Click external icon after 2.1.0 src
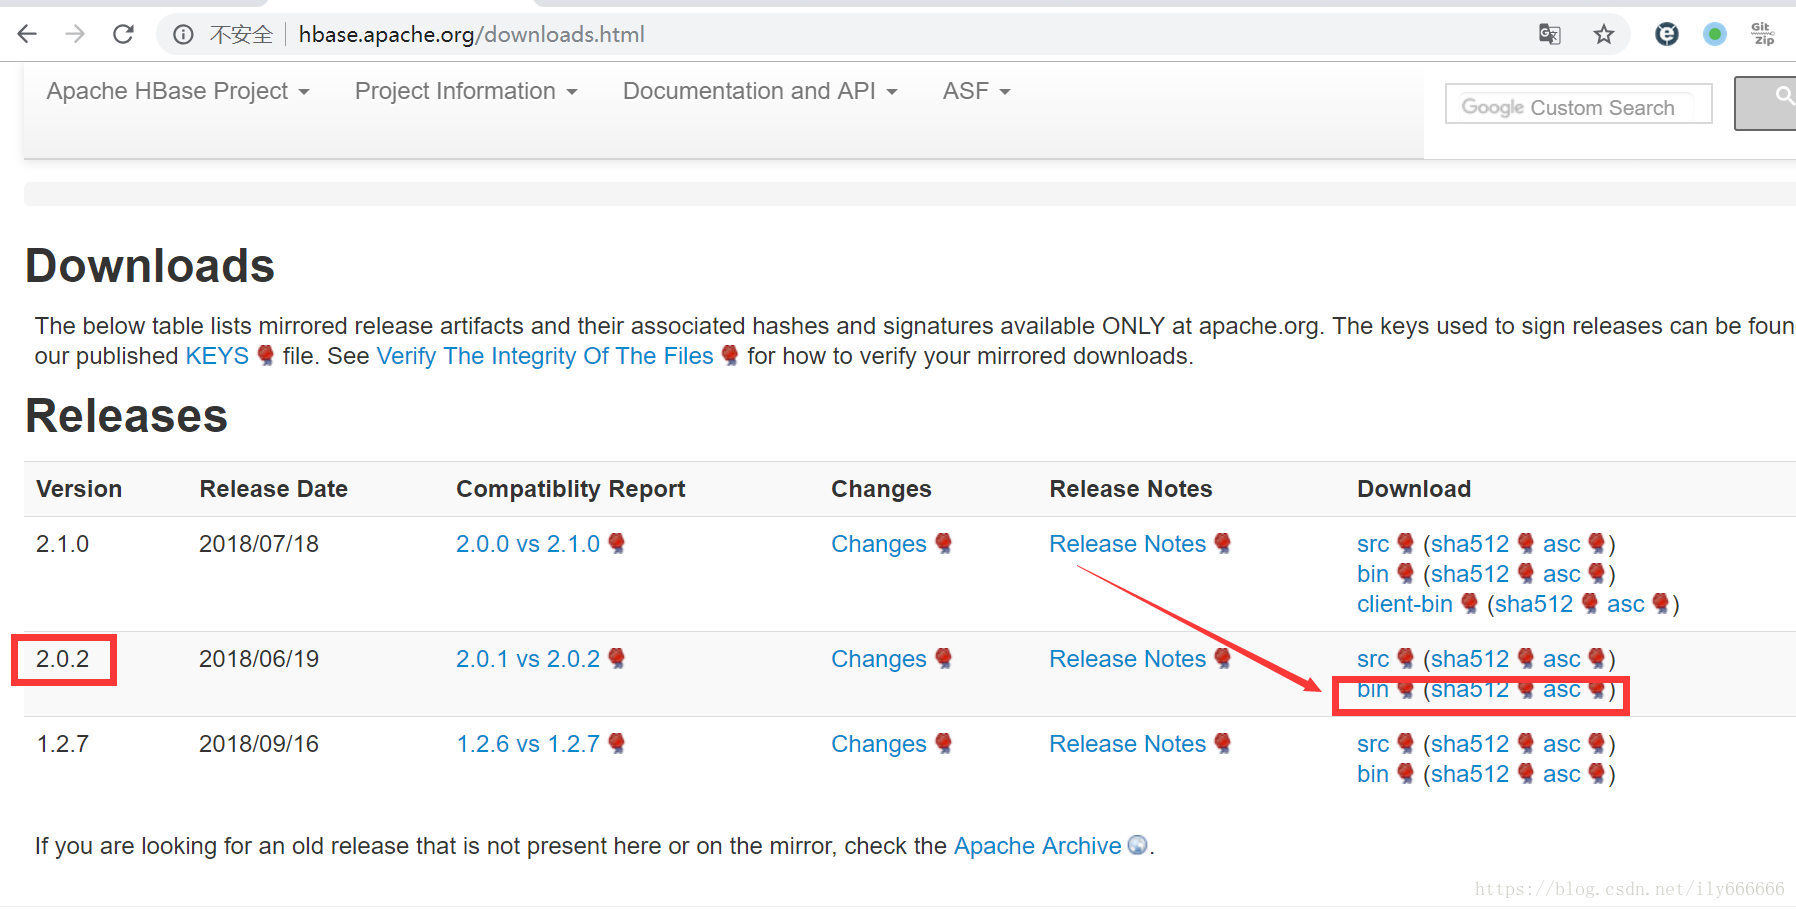 [1406, 543]
